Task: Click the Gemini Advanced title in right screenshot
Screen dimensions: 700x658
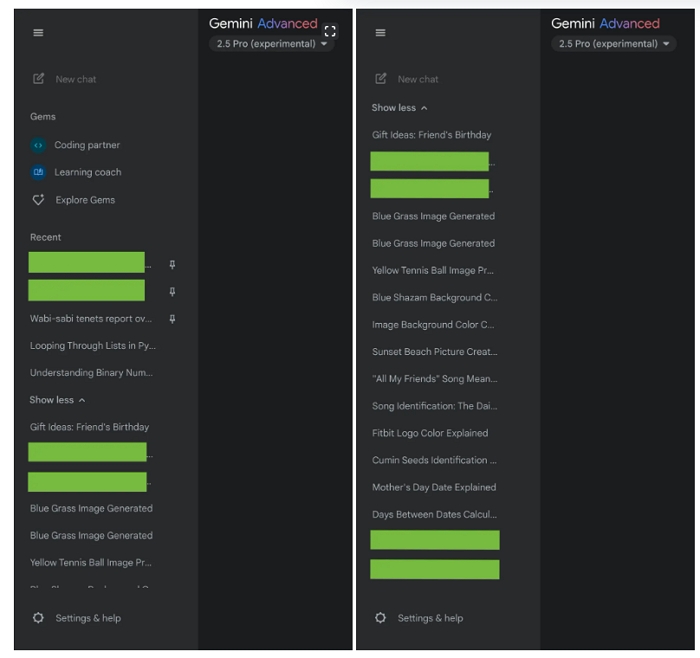Action: coord(605,23)
